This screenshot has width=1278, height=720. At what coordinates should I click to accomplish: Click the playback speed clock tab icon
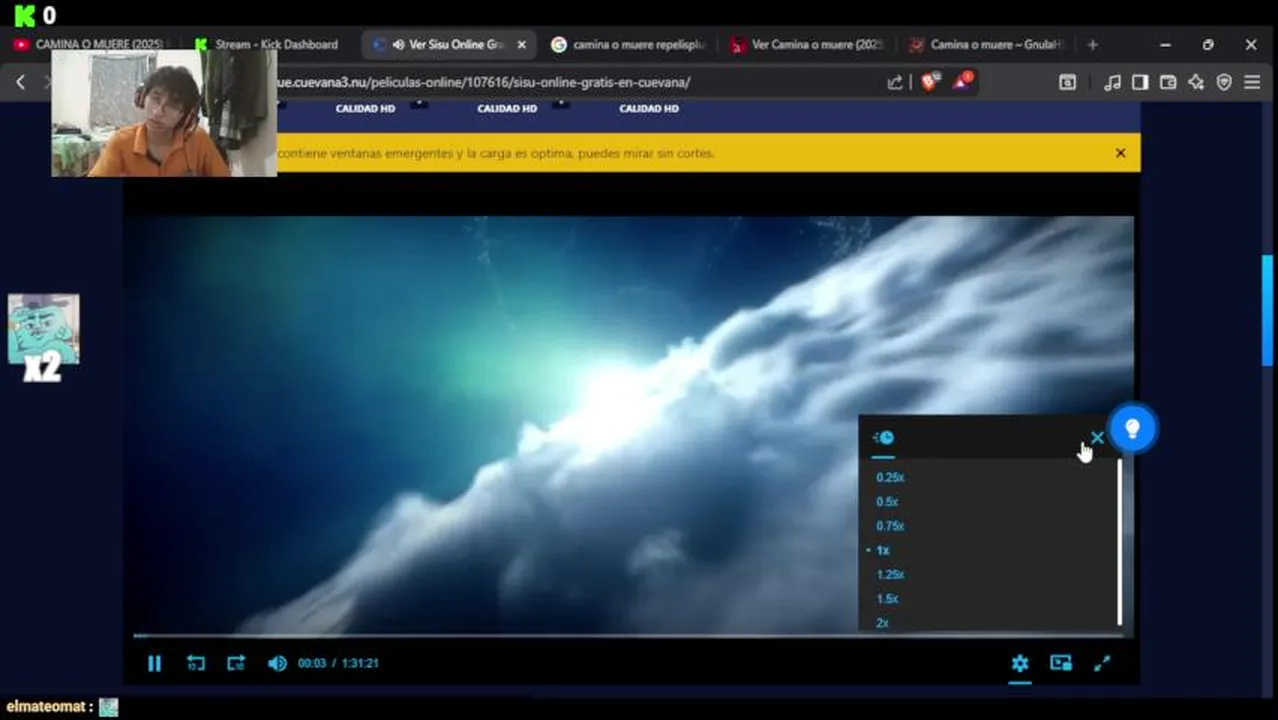[883, 438]
